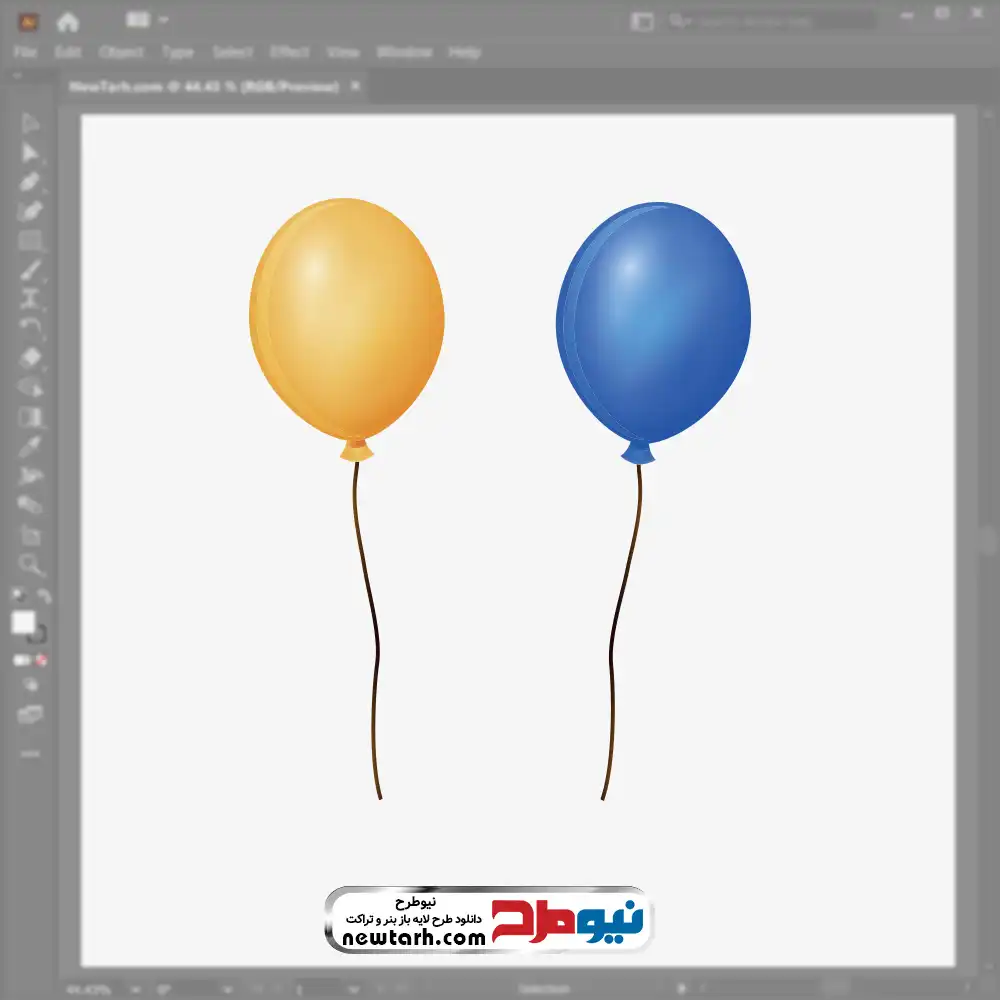Open zoom level dropdown in status bar
This screenshot has width=1000, height=1000.
click(133, 989)
